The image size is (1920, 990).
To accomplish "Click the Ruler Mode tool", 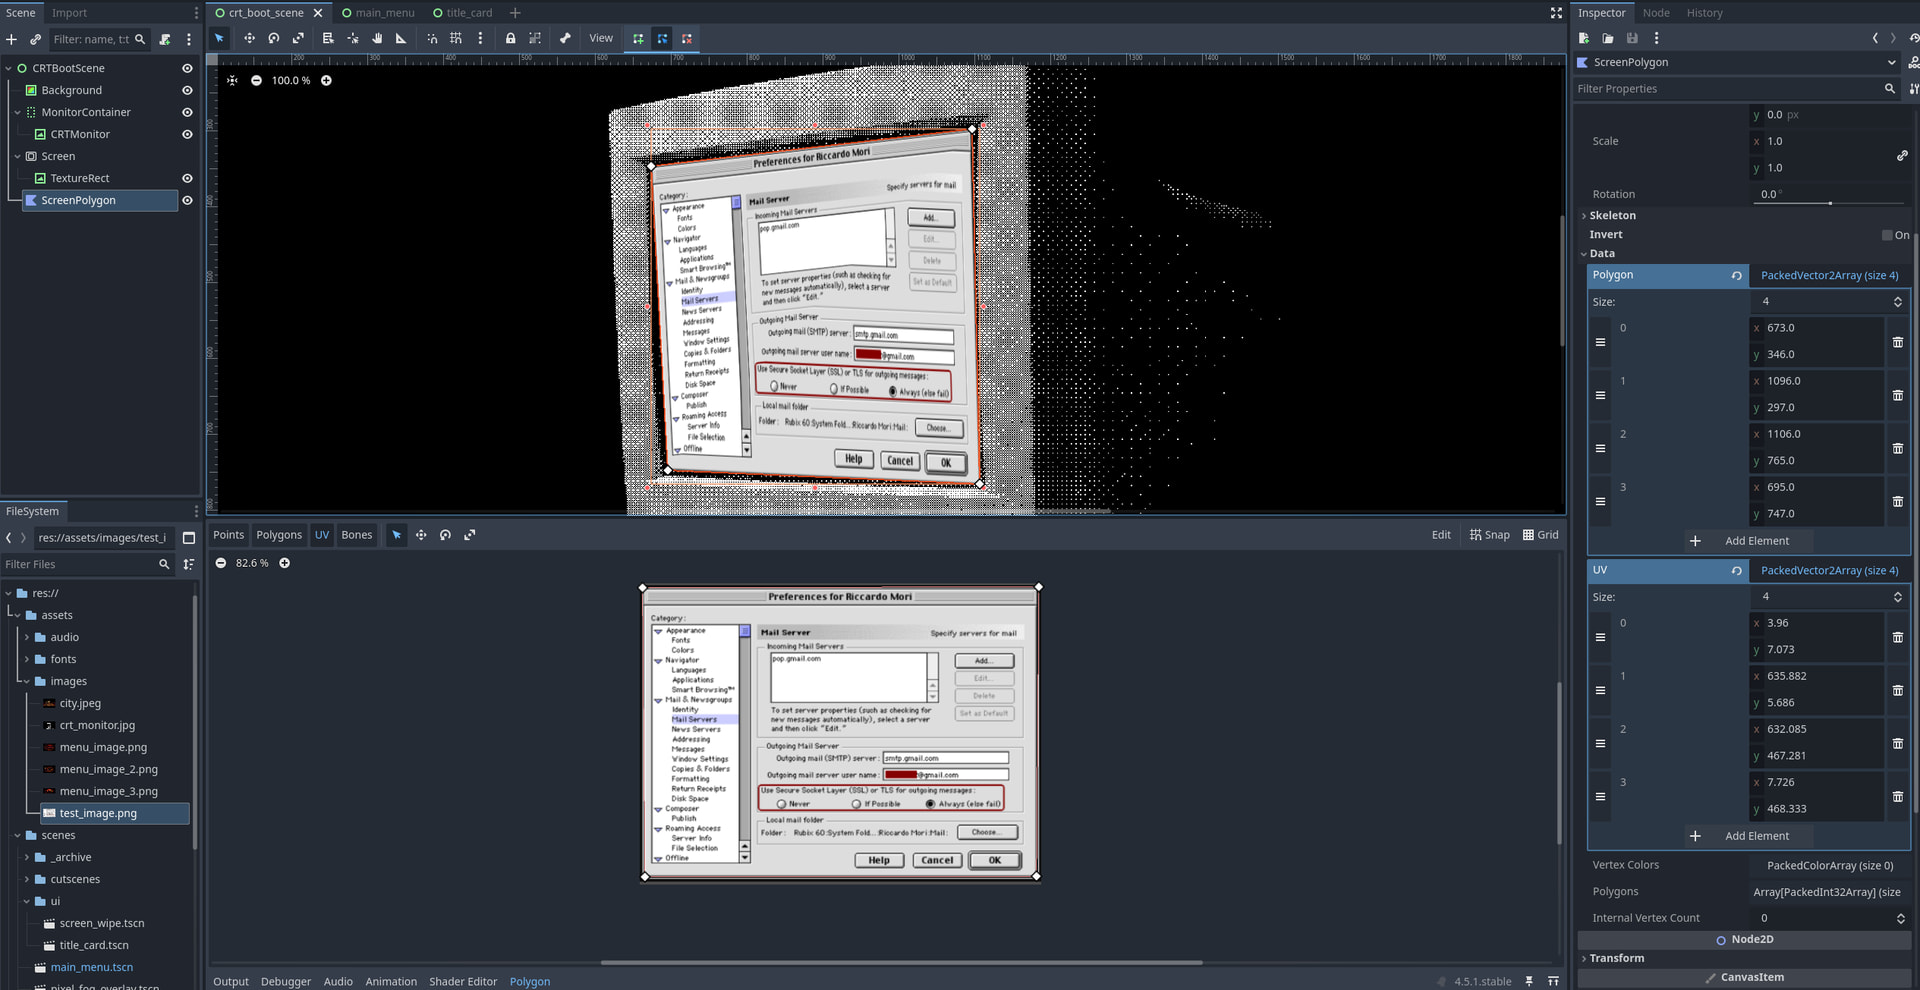I will point(401,38).
